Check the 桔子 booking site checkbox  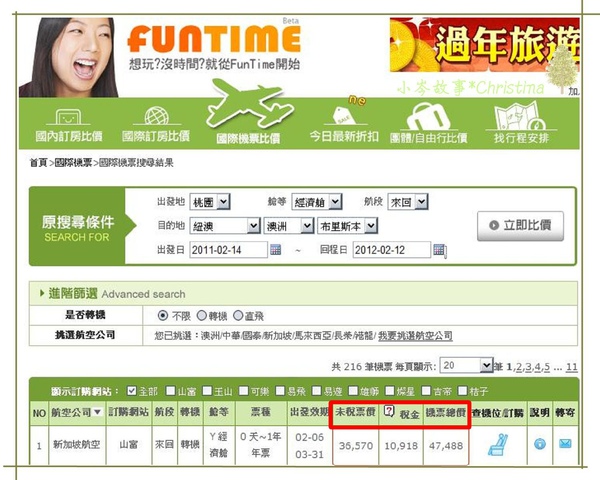pyautogui.click(x=463, y=391)
